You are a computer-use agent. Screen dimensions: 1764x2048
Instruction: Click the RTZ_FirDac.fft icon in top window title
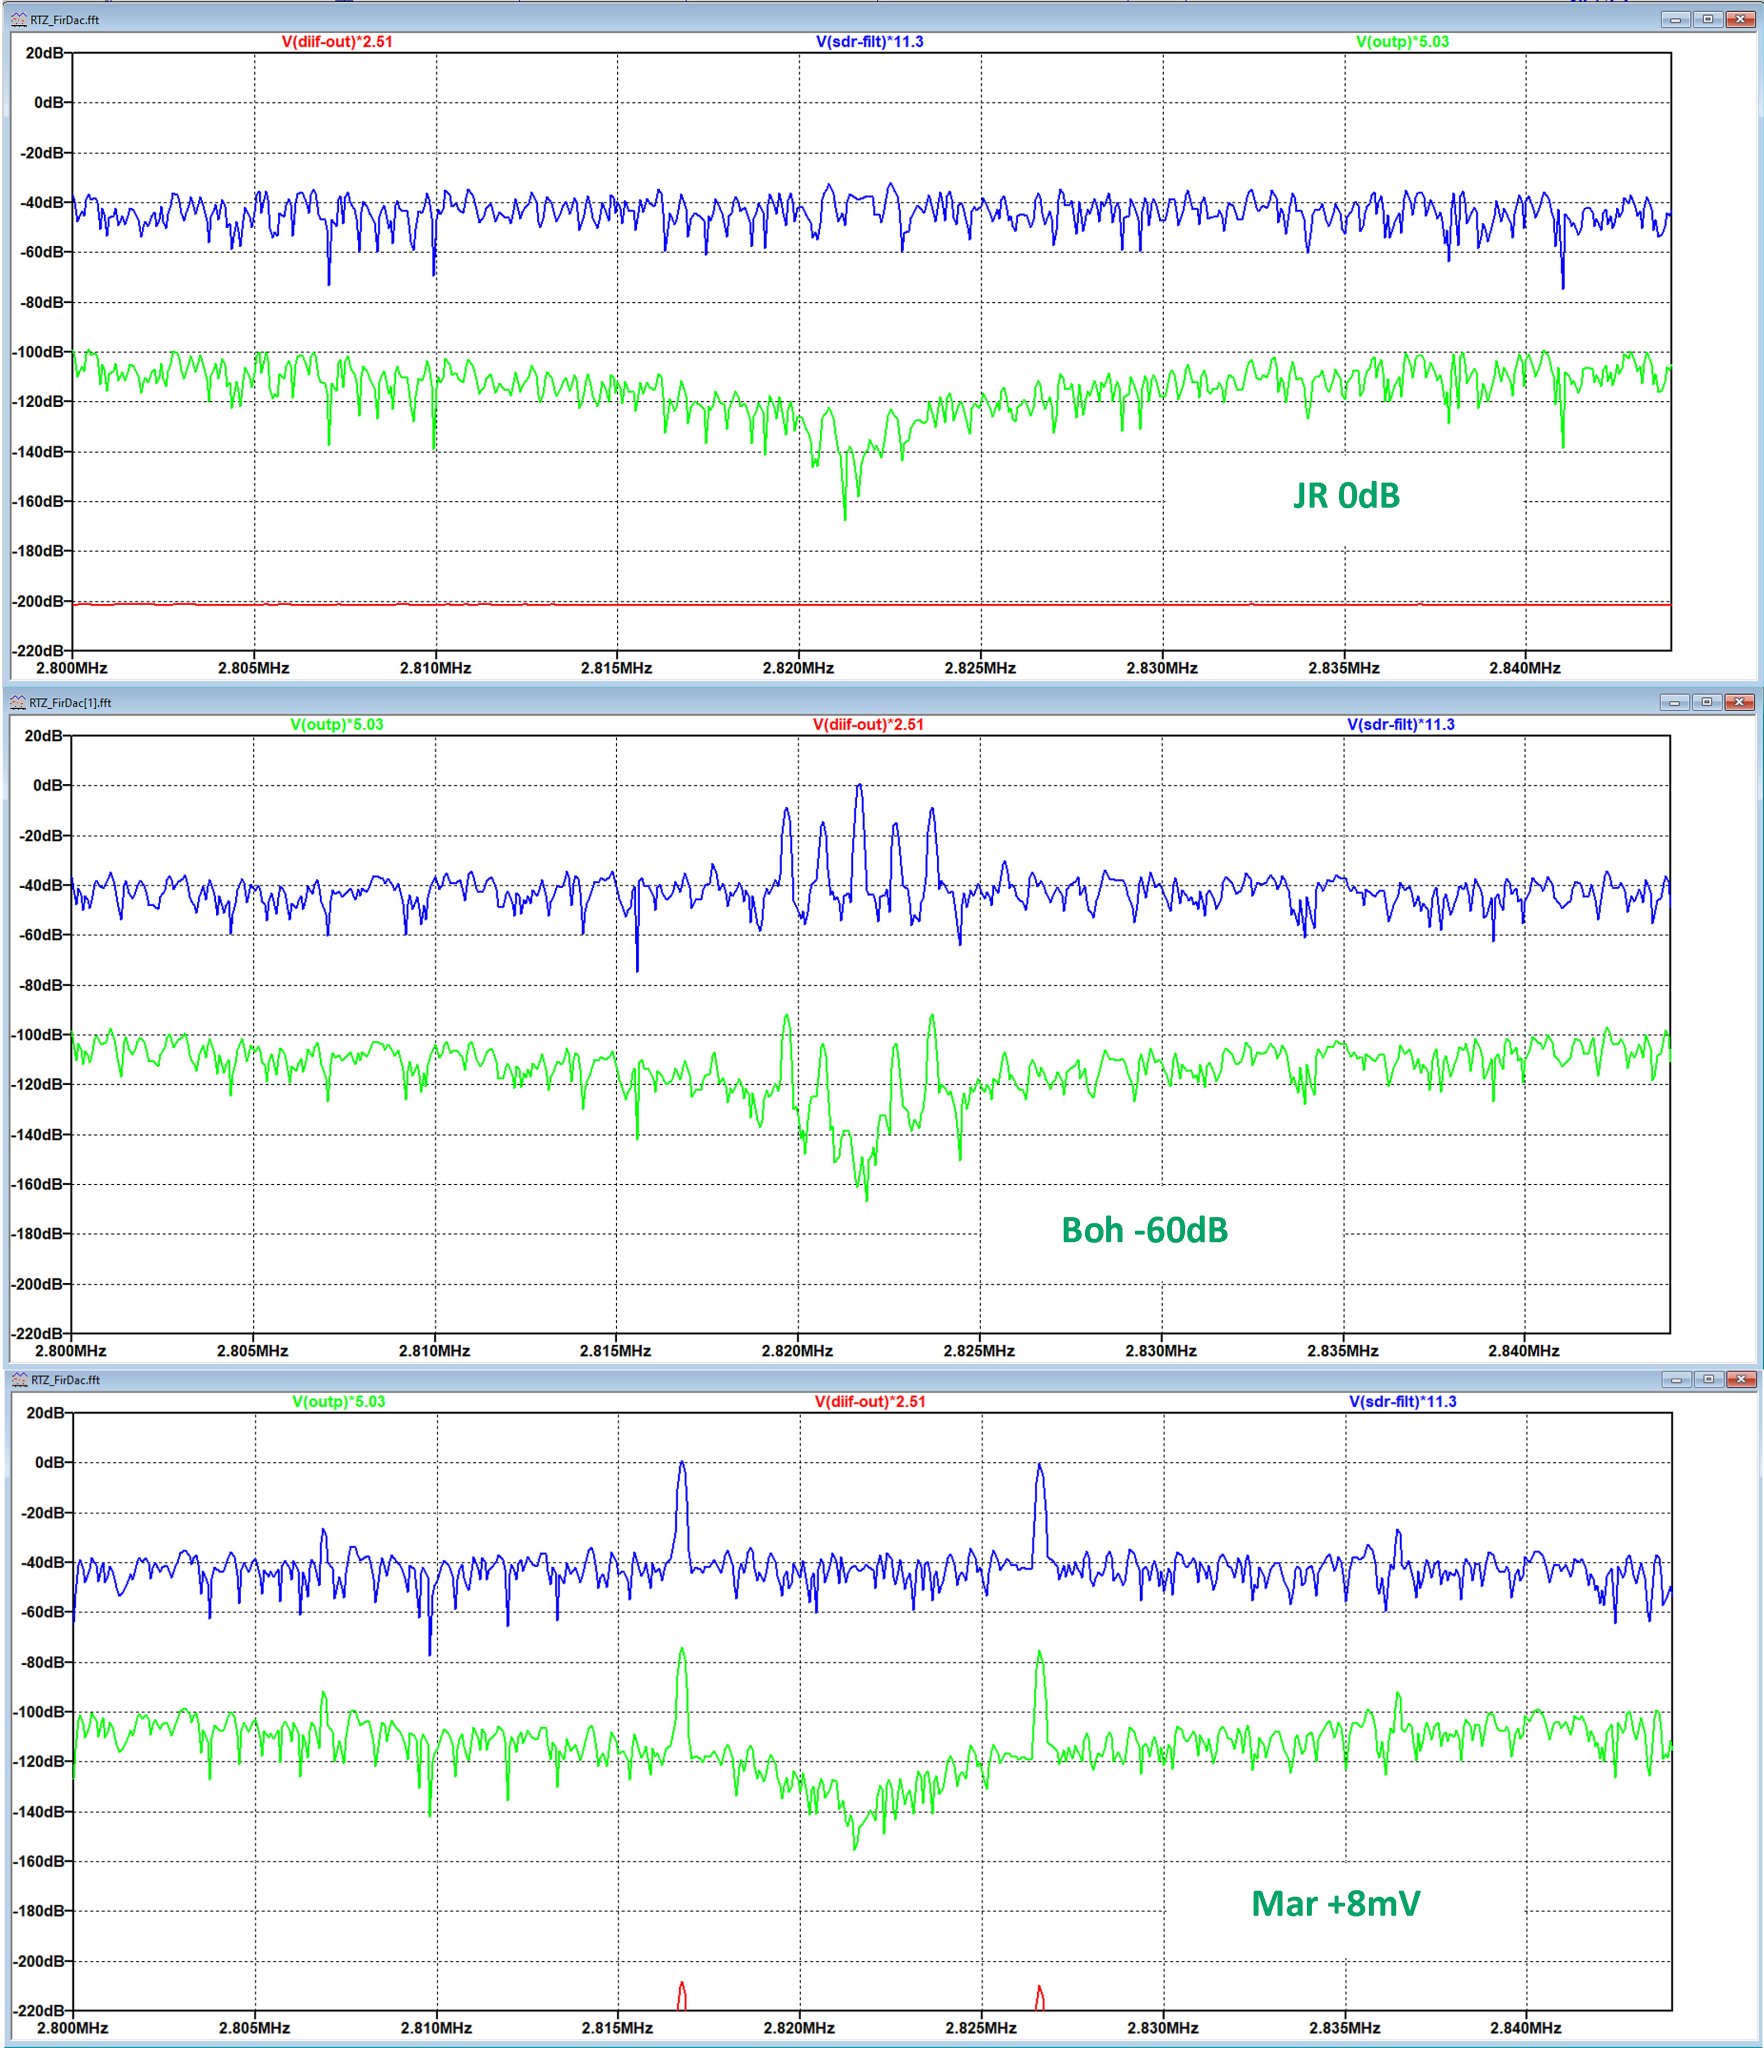(x=18, y=20)
